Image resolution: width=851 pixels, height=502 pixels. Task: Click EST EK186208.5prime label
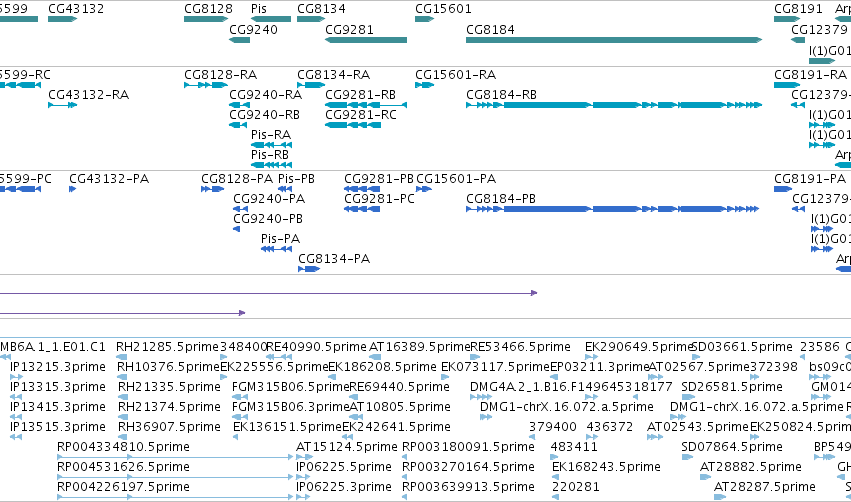[x=383, y=367]
